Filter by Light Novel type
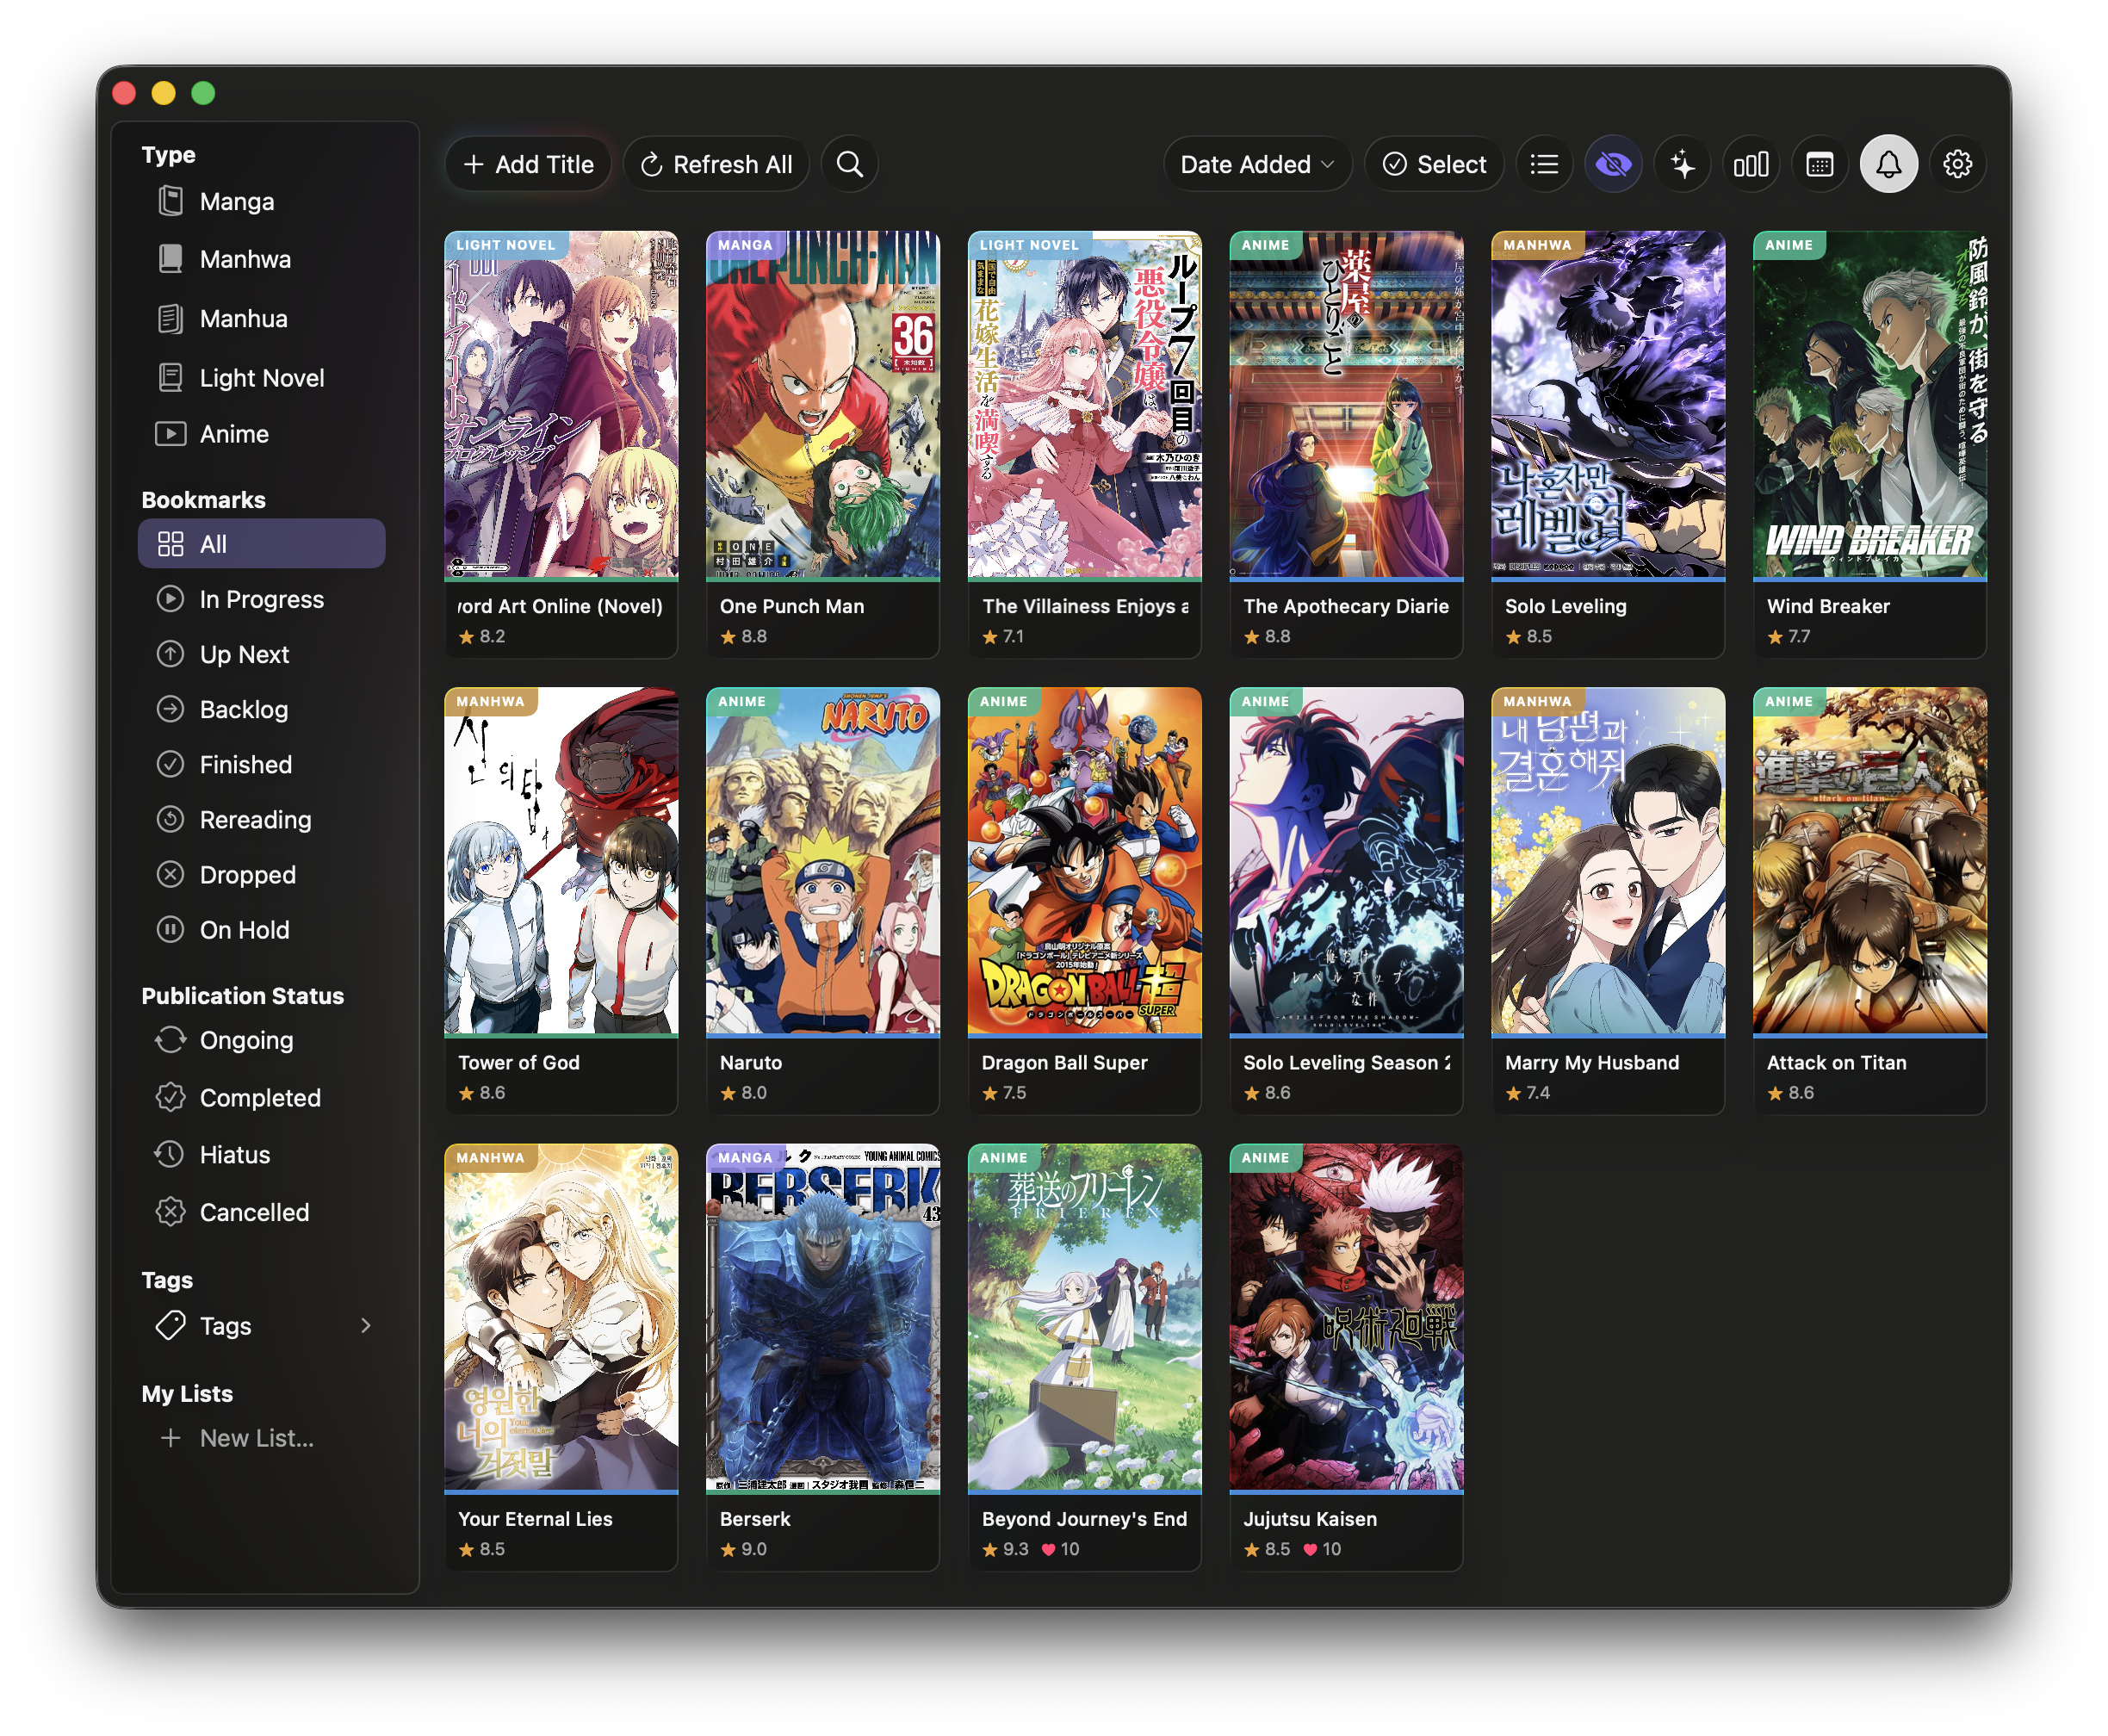This screenshot has width=2108, height=1736. (261, 377)
